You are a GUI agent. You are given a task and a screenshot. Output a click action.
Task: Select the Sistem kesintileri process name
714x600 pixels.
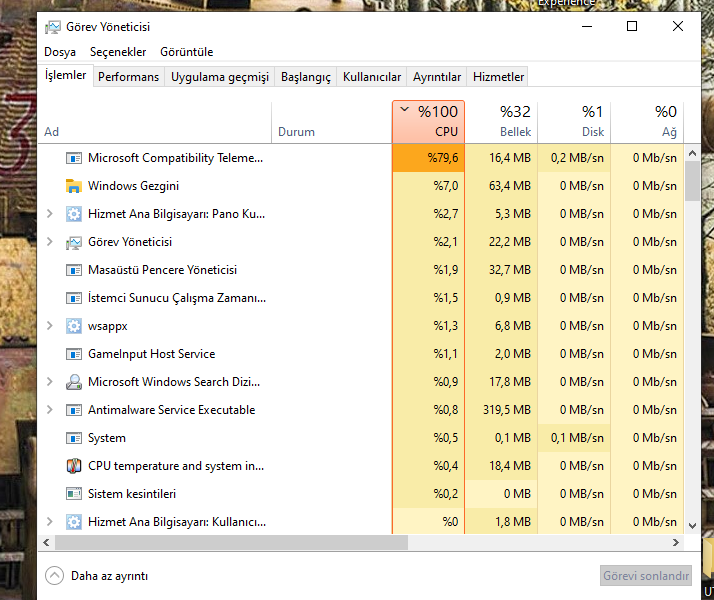click(x=132, y=494)
